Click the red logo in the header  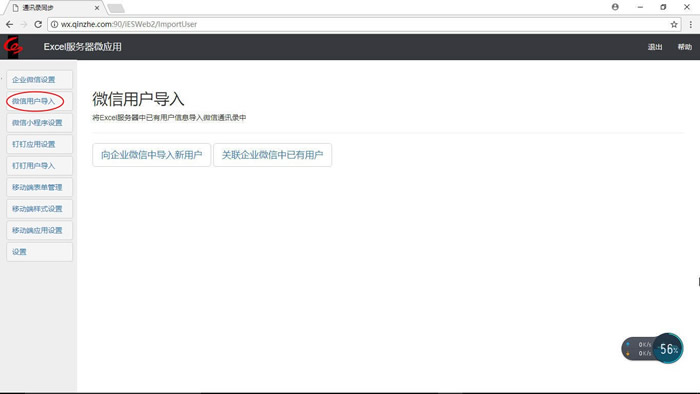(13, 46)
